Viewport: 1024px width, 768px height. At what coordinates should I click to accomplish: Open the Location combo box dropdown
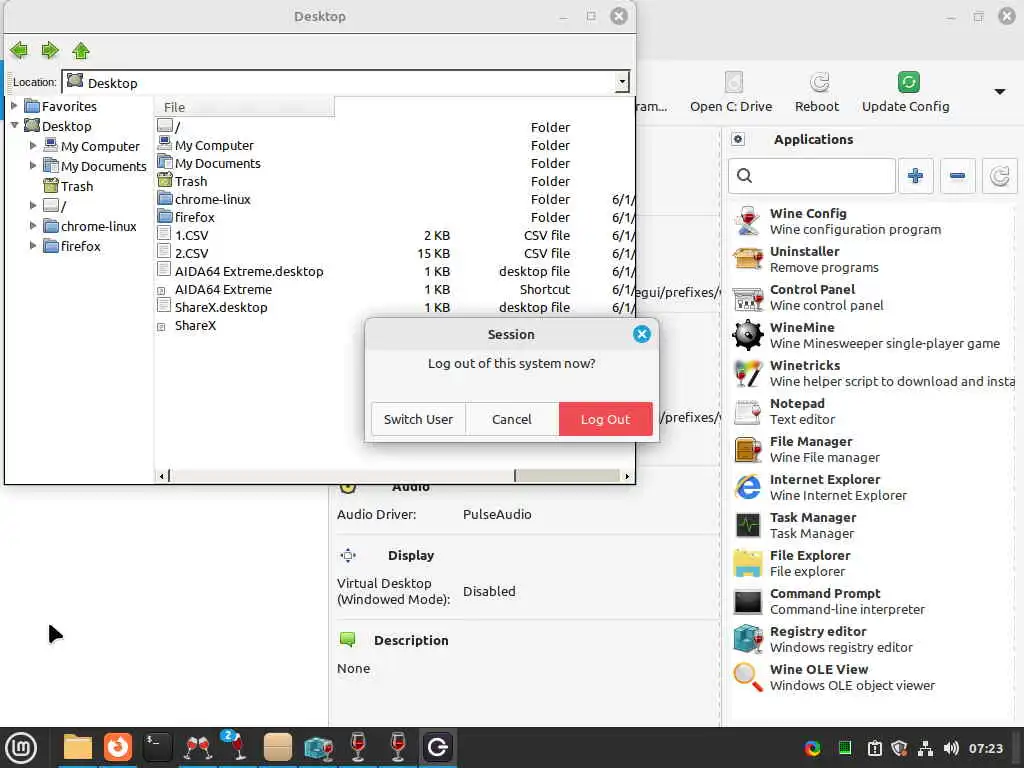[622, 82]
